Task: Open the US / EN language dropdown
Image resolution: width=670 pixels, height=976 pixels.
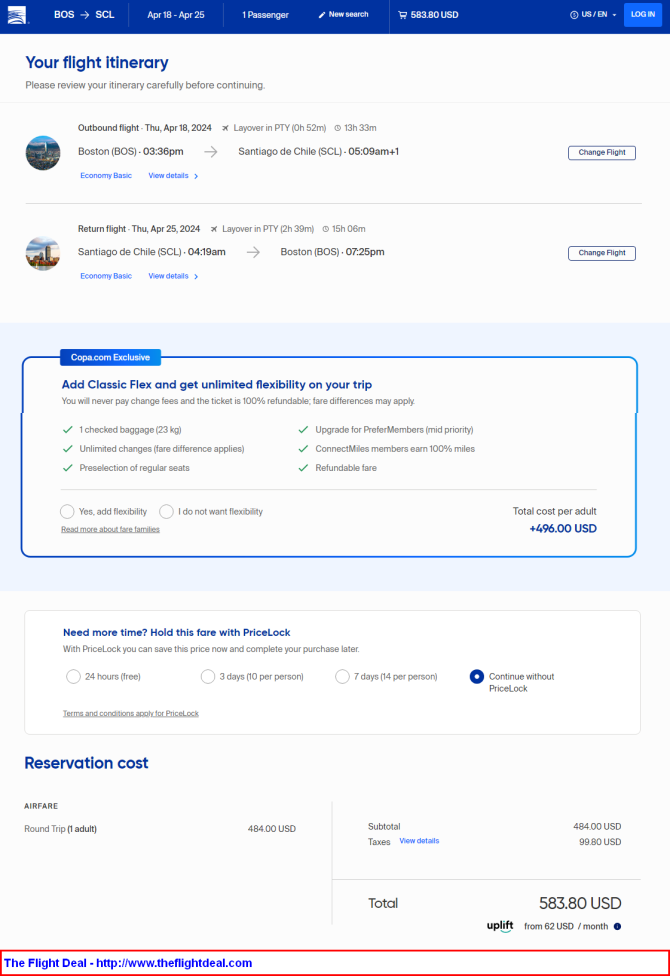Action: [x=593, y=15]
